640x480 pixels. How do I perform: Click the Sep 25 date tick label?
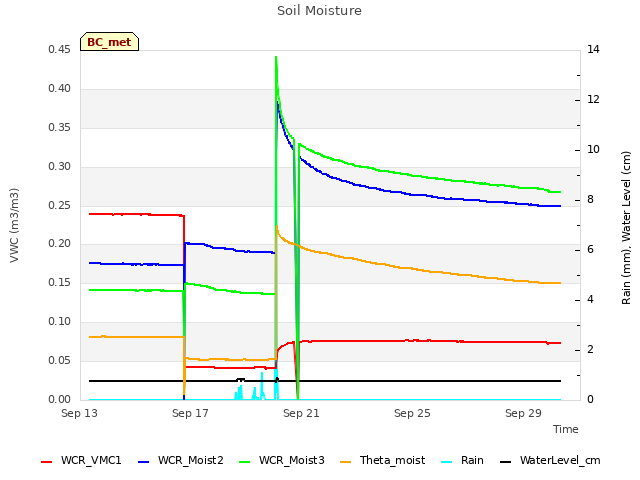coord(412,413)
